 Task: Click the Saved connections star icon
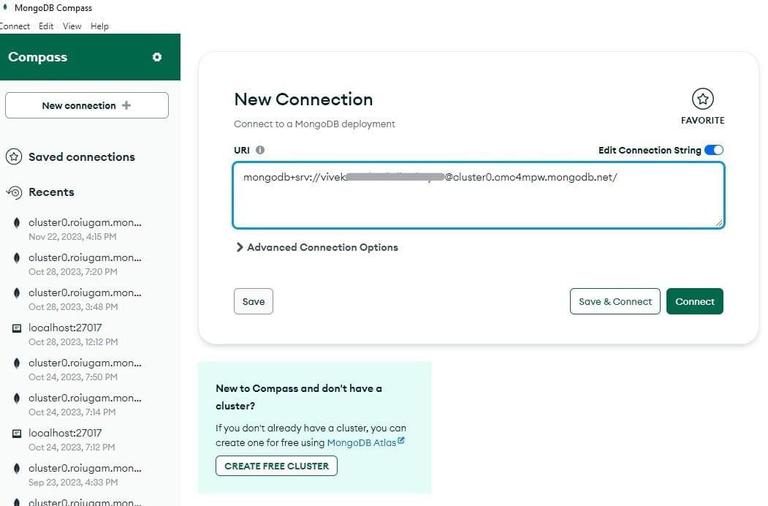(14, 157)
